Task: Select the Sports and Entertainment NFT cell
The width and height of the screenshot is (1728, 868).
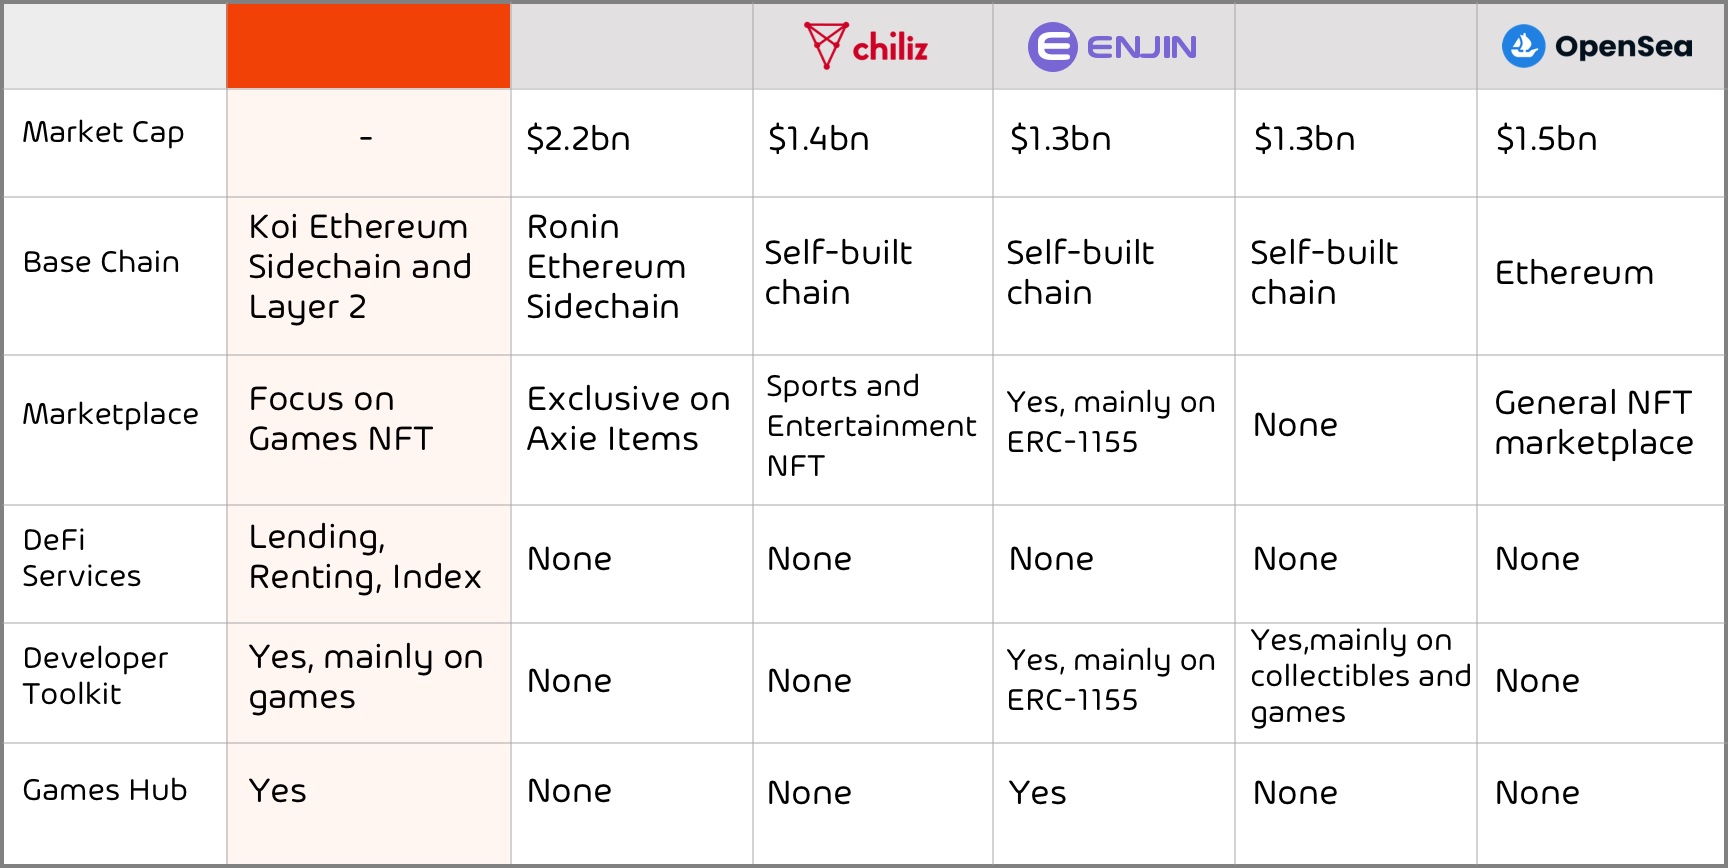Action: point(870,426)
